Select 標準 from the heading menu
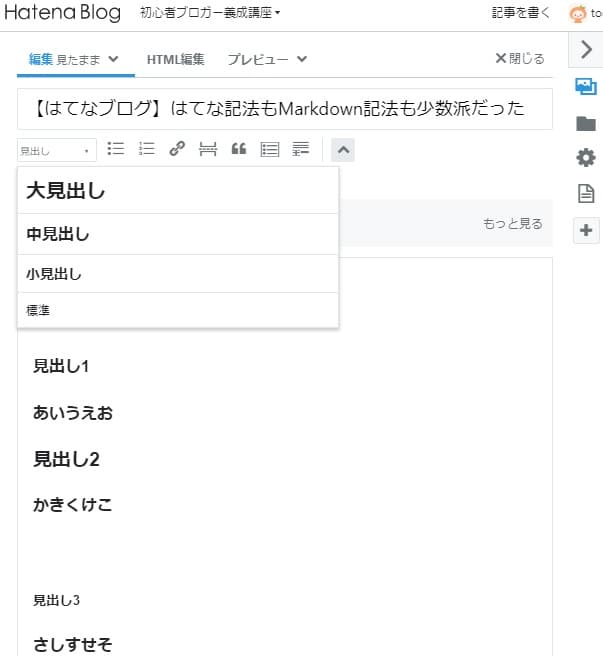This screenshot has height=656, width=603. click(178, 310)
